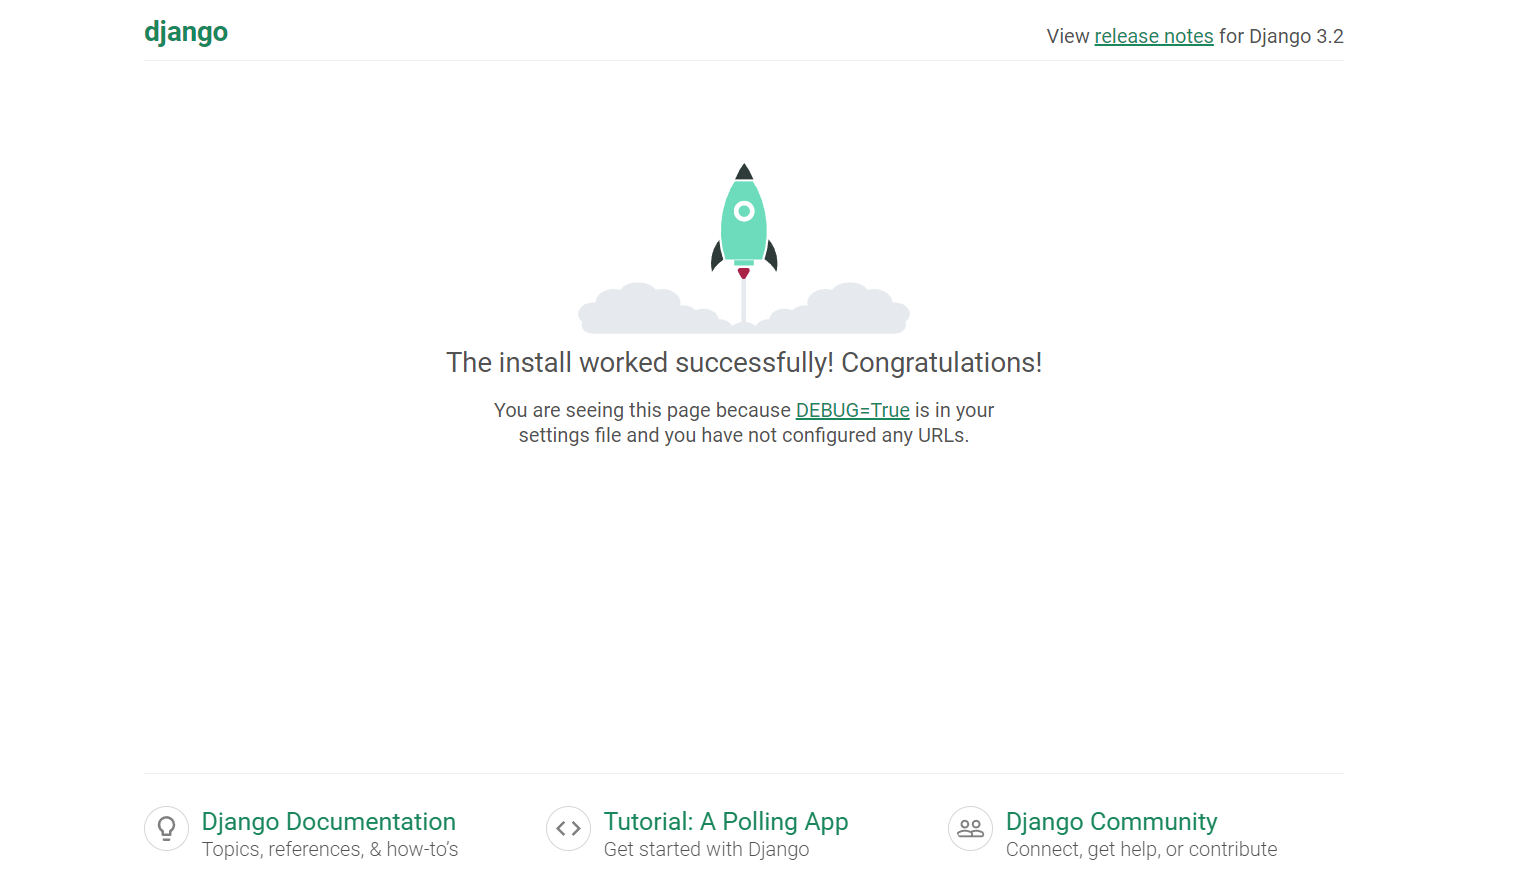Click 'The install worked successfully! Congratulations!' heading
Image resolution: width=1537 pixels, height=874 pixels.
click(x=744, y=362)
